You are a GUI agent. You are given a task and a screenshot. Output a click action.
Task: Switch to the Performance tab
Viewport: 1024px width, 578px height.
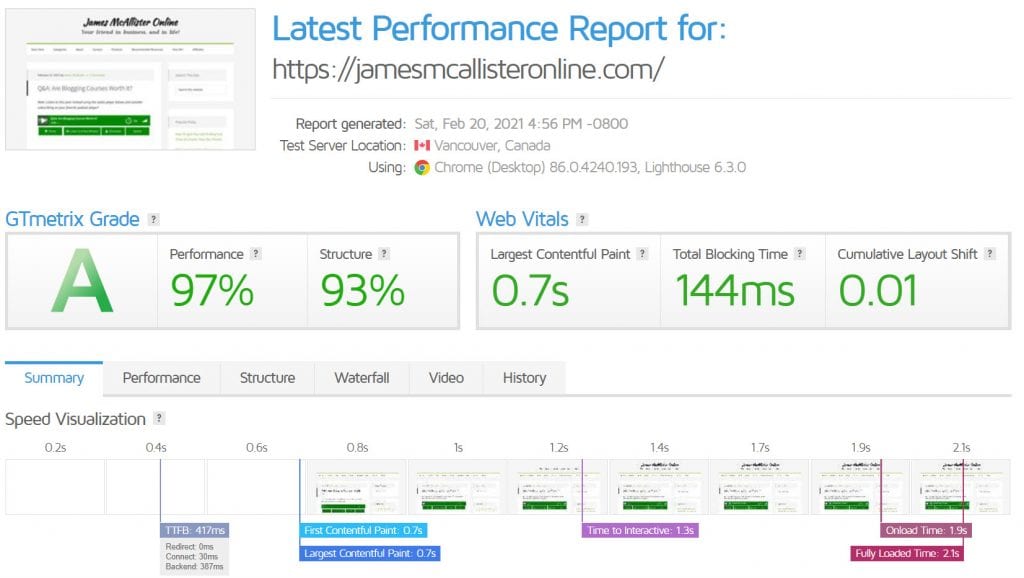click(161, 378)
